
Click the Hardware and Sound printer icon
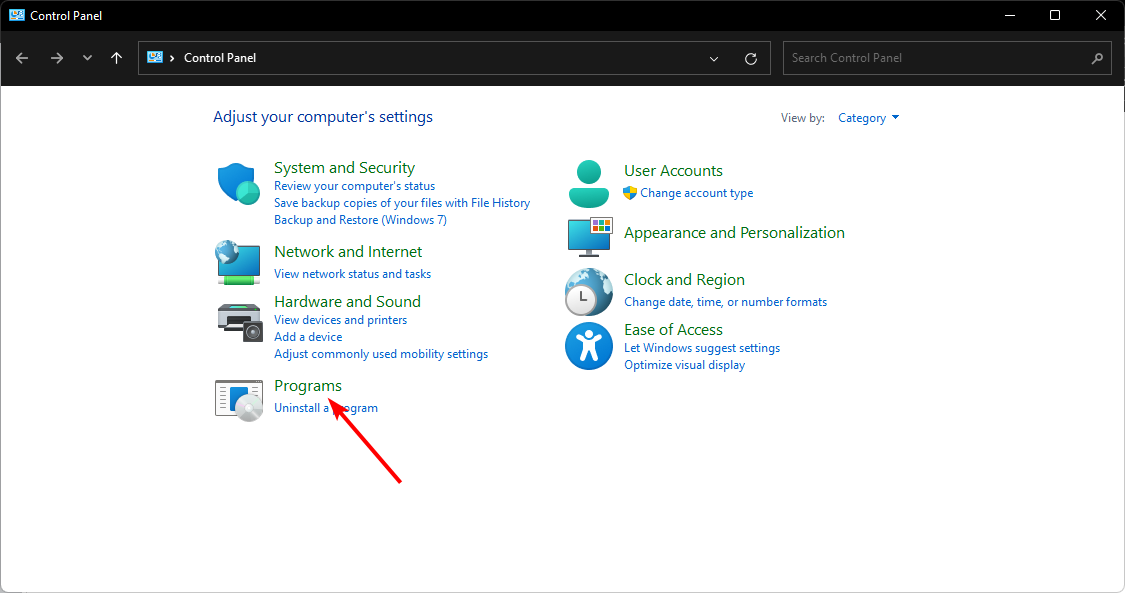(x=239, y=319)
